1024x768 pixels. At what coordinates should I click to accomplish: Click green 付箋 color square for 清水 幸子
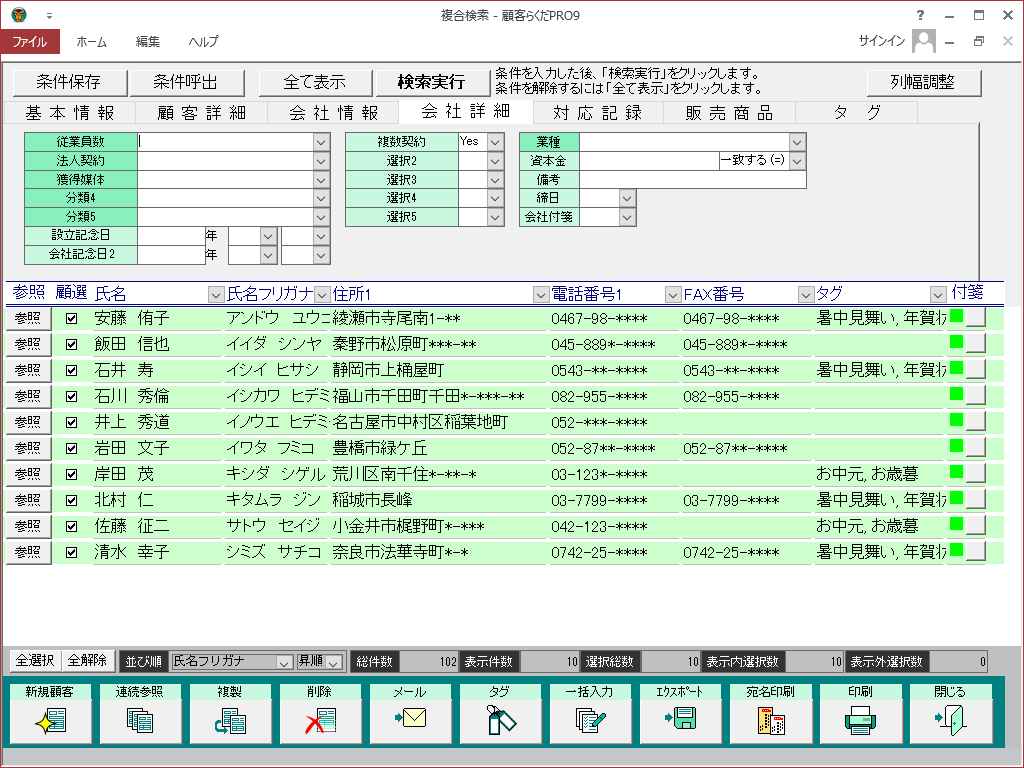(x=957, y=551)
